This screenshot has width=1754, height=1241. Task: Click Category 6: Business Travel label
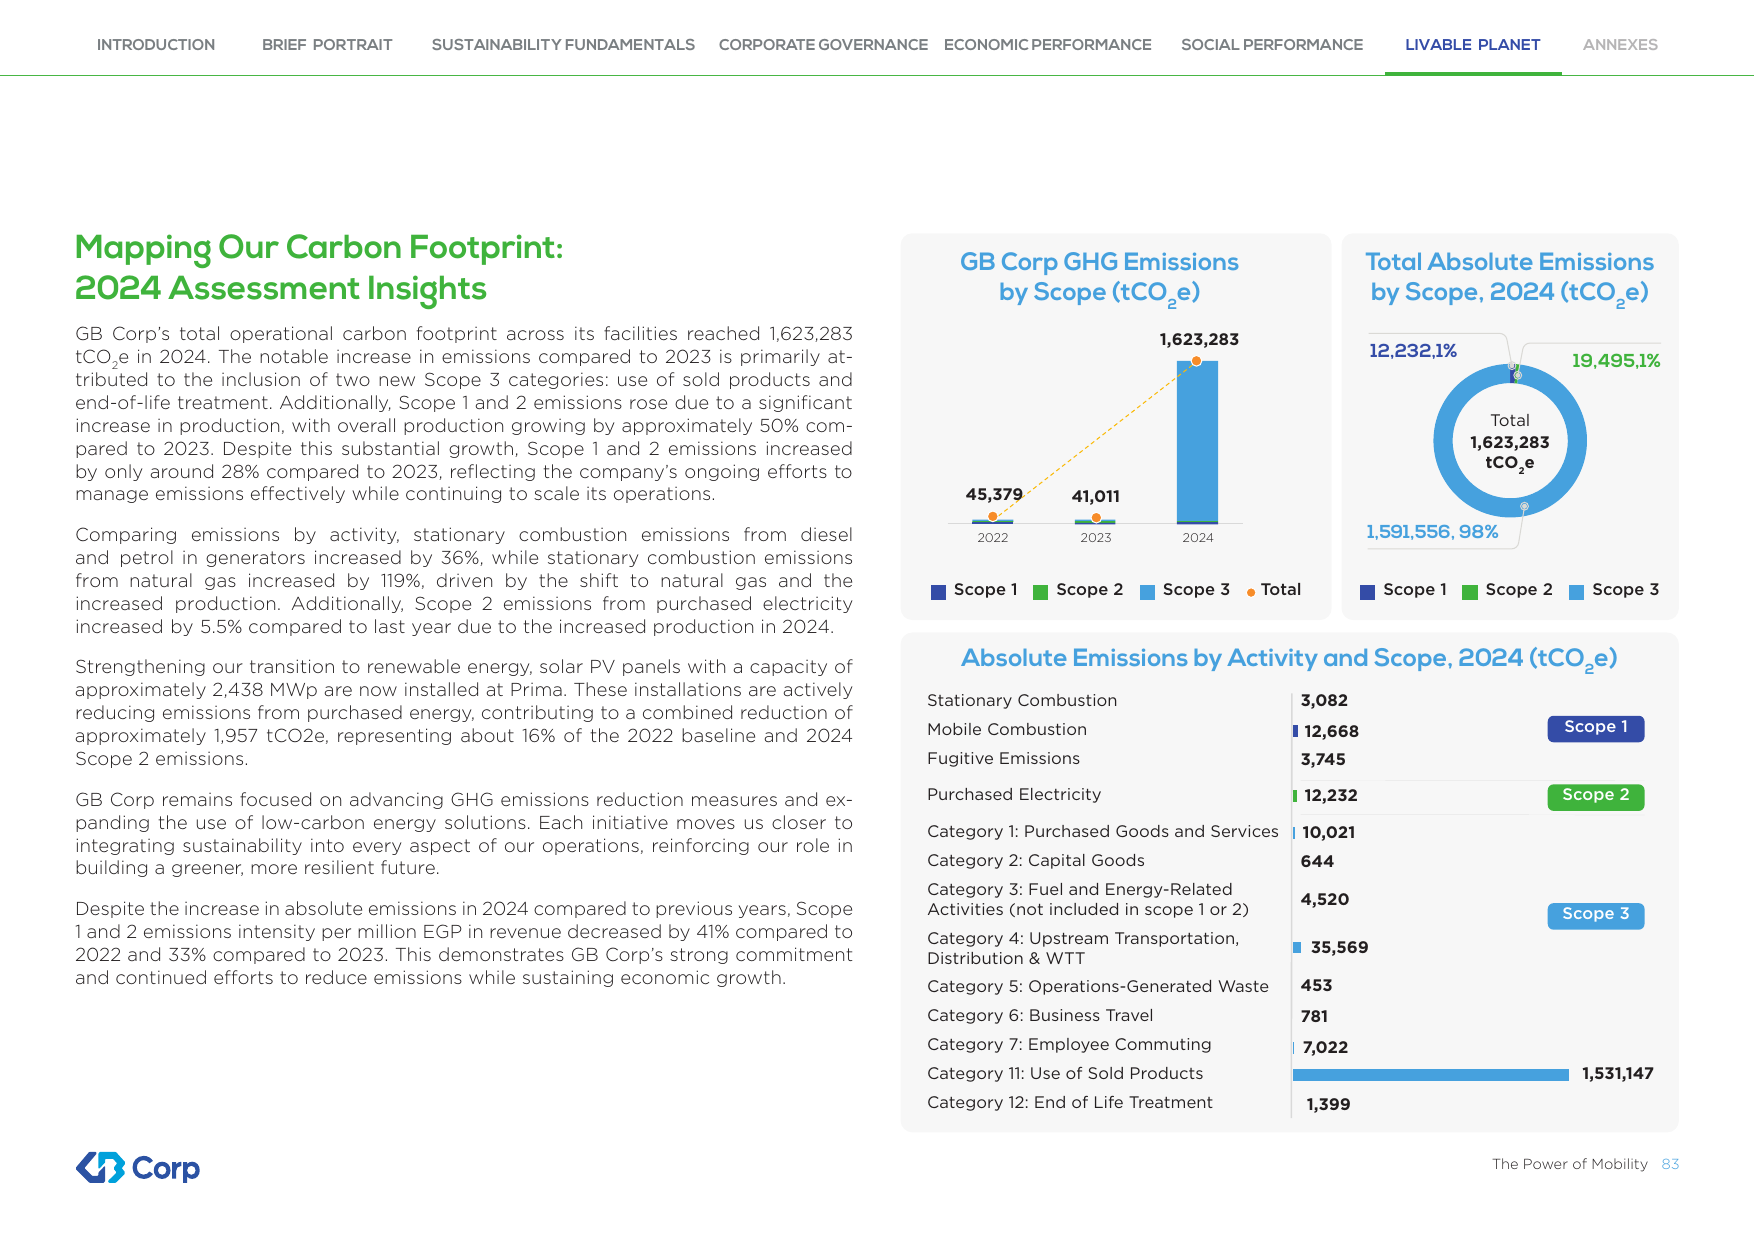pyautogui.click(x=1040, y=1016)
